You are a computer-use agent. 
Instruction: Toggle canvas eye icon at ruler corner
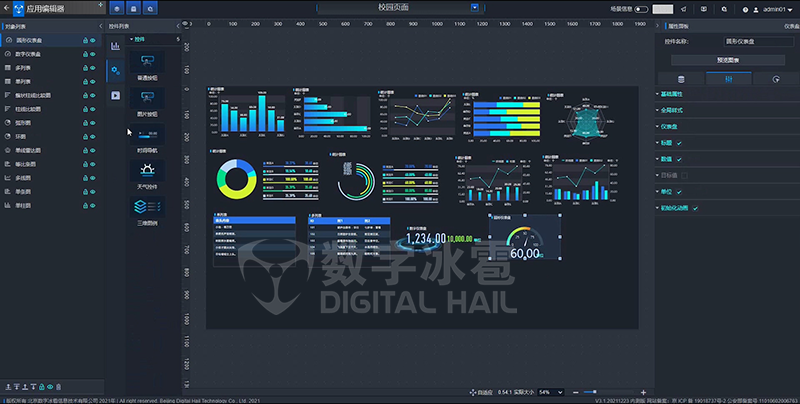tap(185, 23)
